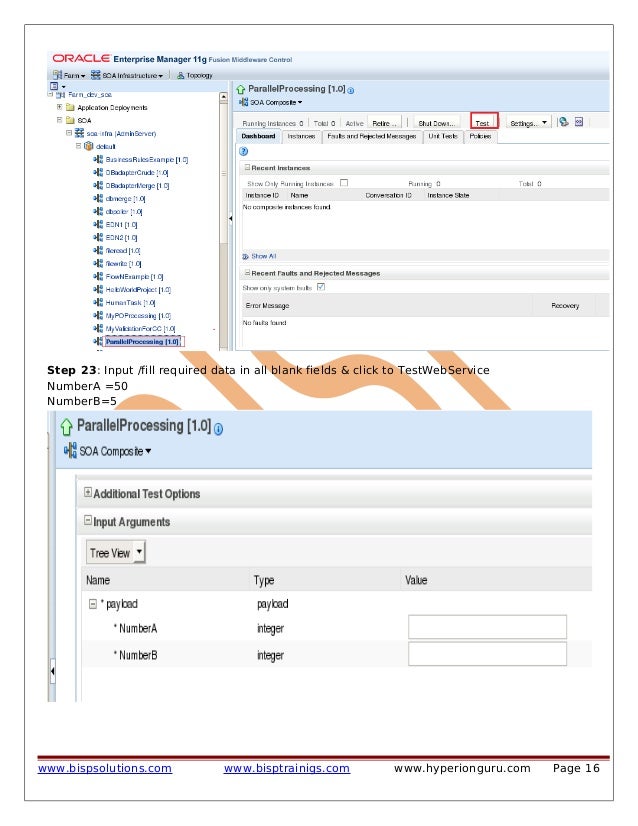This screenshot has width=638, height=826.
Task: Click the Show All link
Action: coord(263,257)
